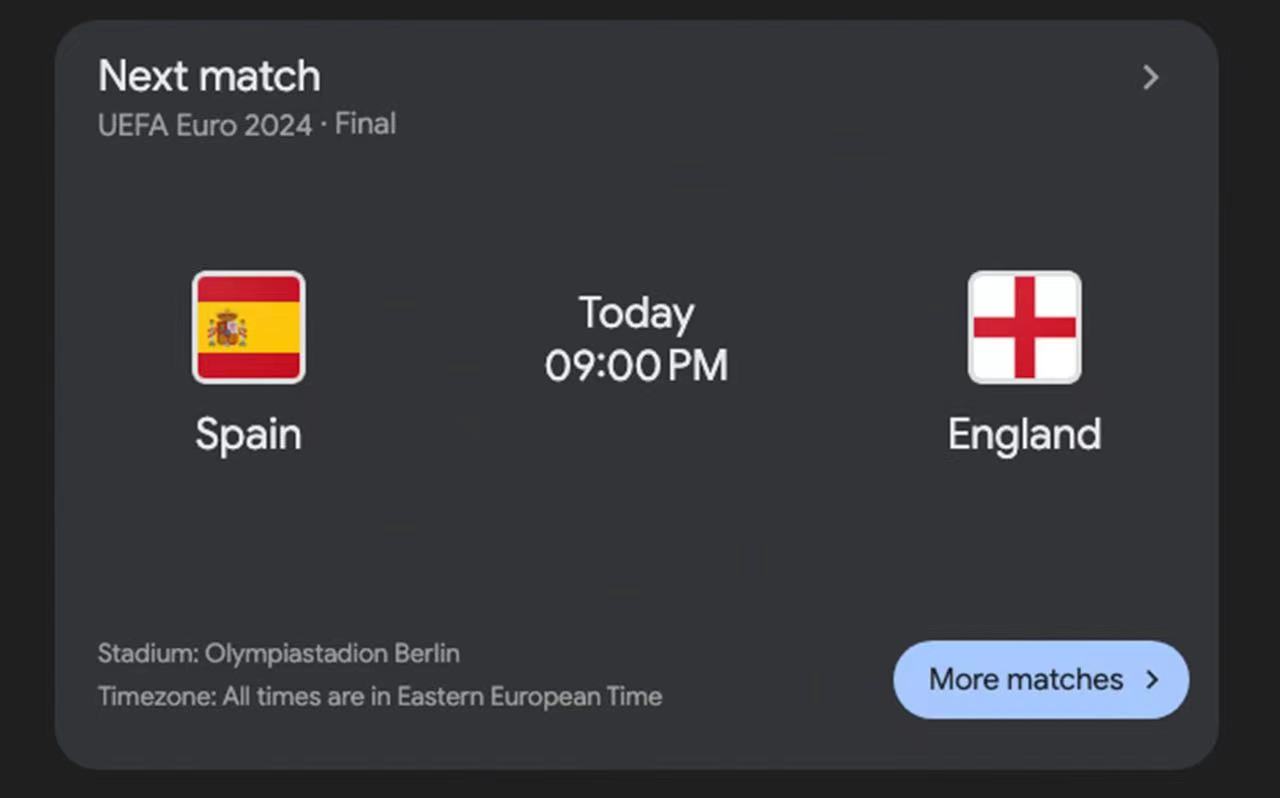Select the England team name
The height and width of the screenshot is (798, 1280).
click(1024, 435)
